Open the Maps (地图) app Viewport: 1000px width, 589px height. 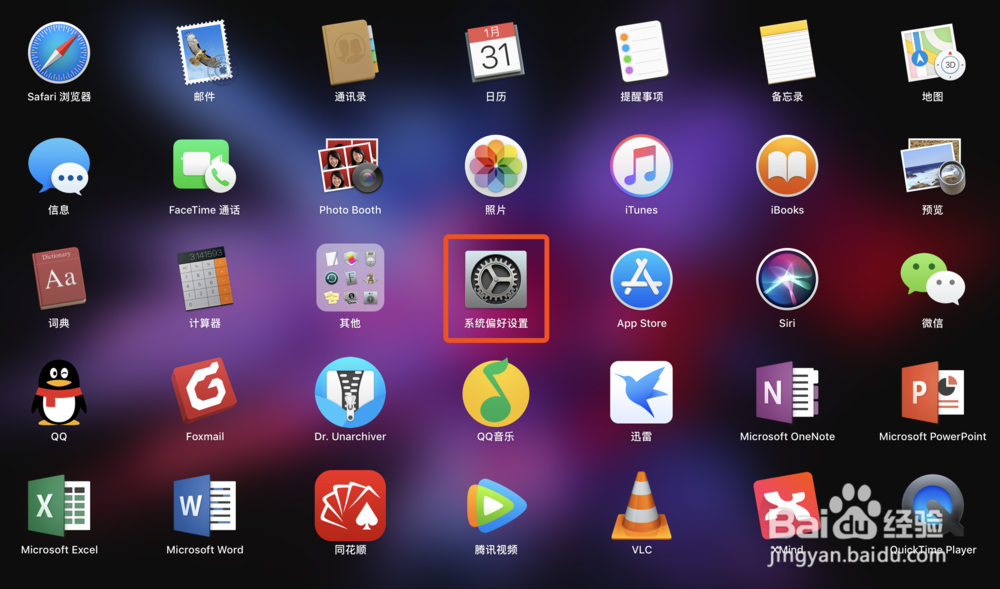(932, 53)
